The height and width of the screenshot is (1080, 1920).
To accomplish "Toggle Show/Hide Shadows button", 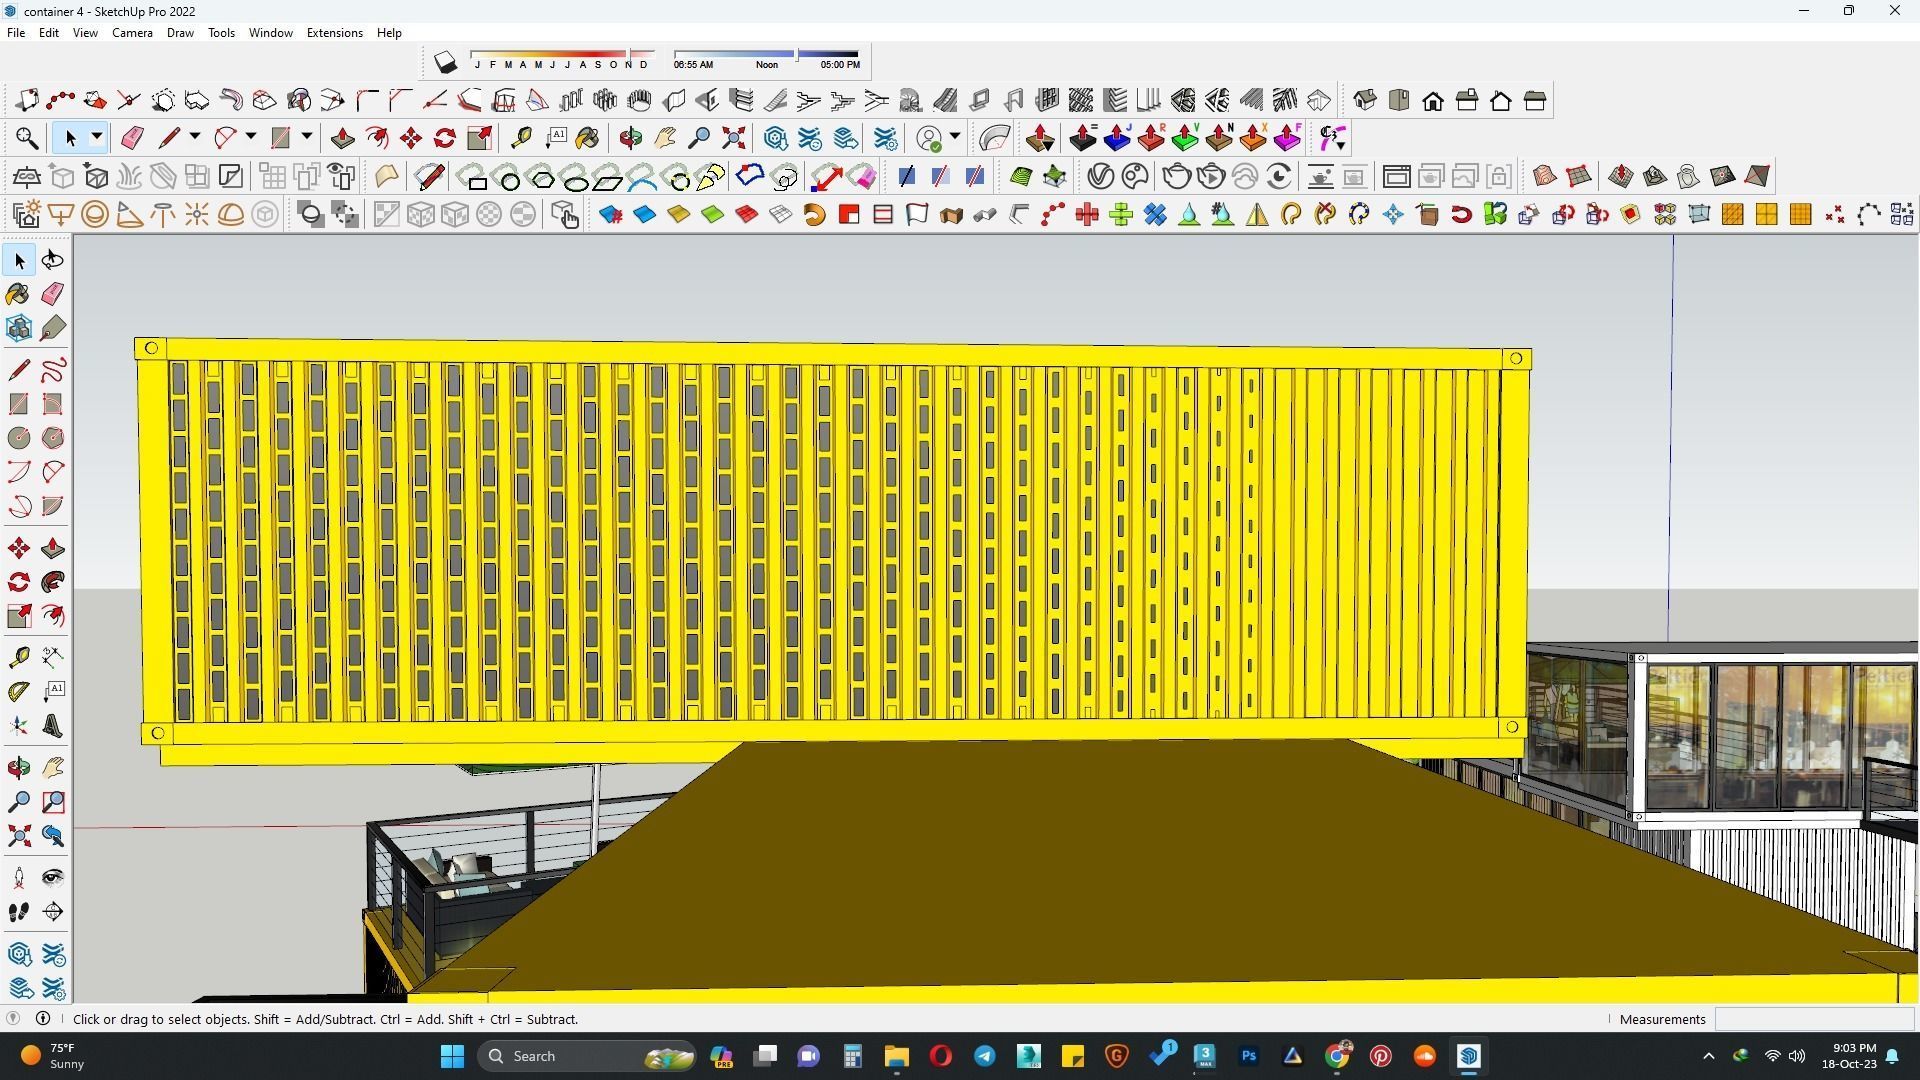I will pyautogui.click(x=445, y=63).
